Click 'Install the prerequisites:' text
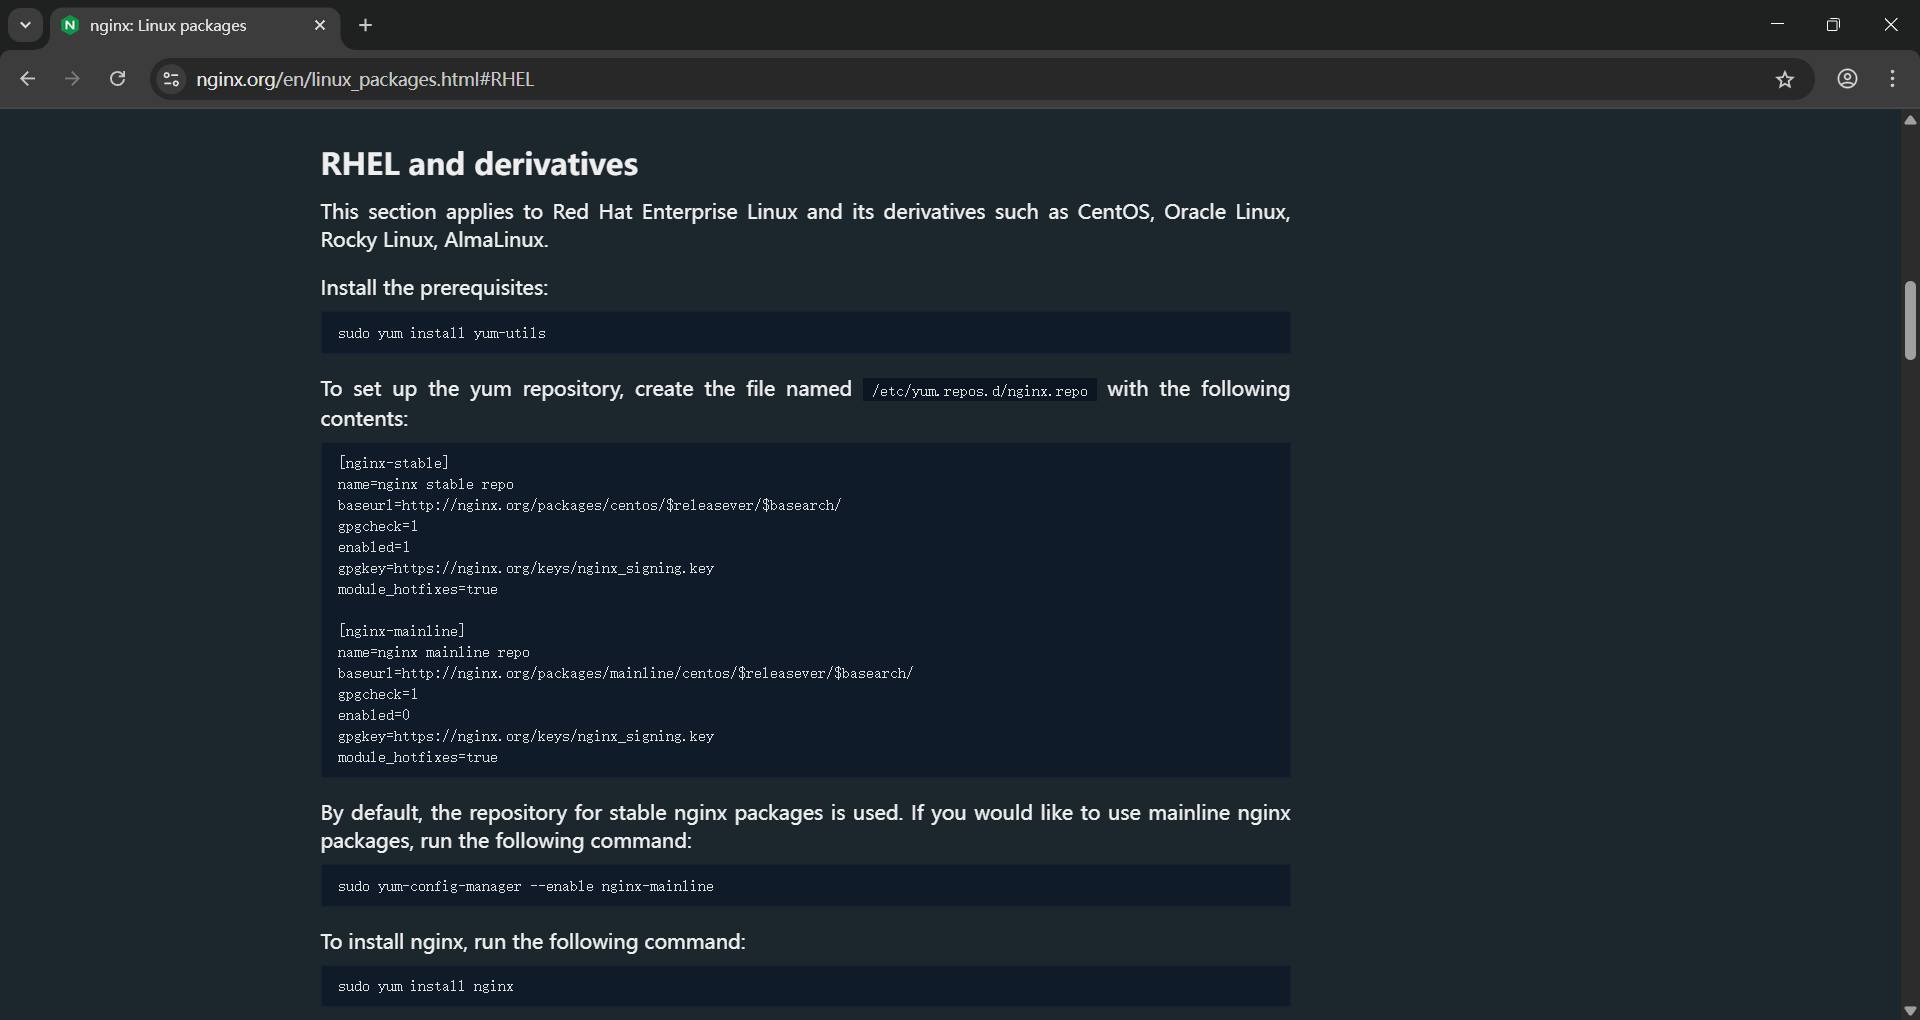 point(434,288)
